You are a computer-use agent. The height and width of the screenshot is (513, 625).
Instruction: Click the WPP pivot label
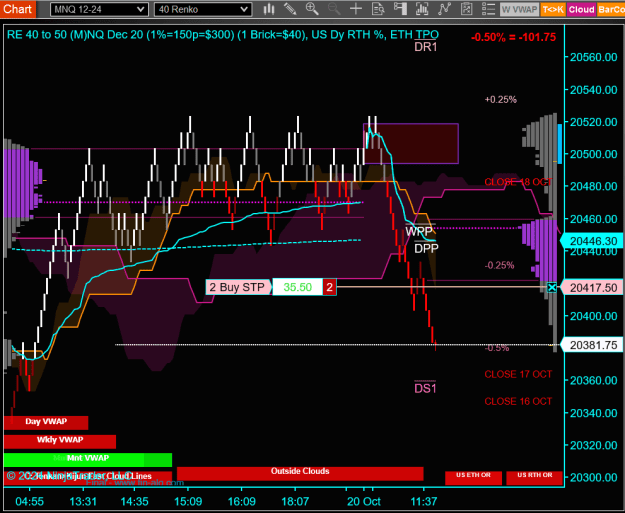(x=419, y=231)
